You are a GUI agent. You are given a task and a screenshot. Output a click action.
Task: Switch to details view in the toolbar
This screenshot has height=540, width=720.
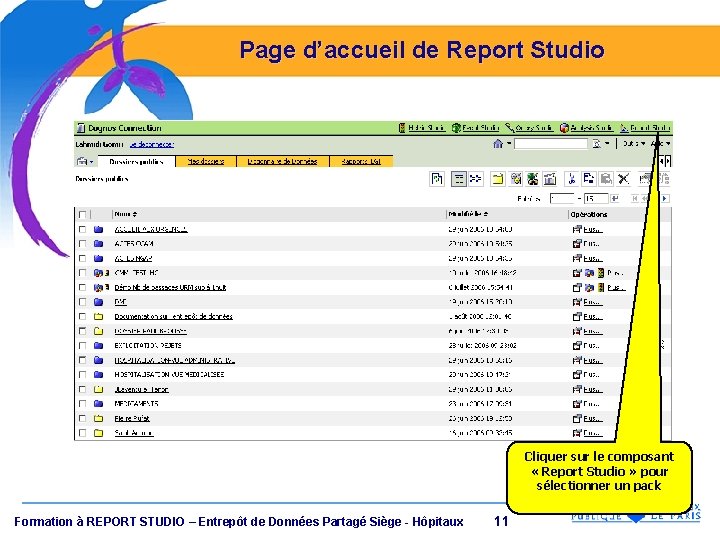475,179
